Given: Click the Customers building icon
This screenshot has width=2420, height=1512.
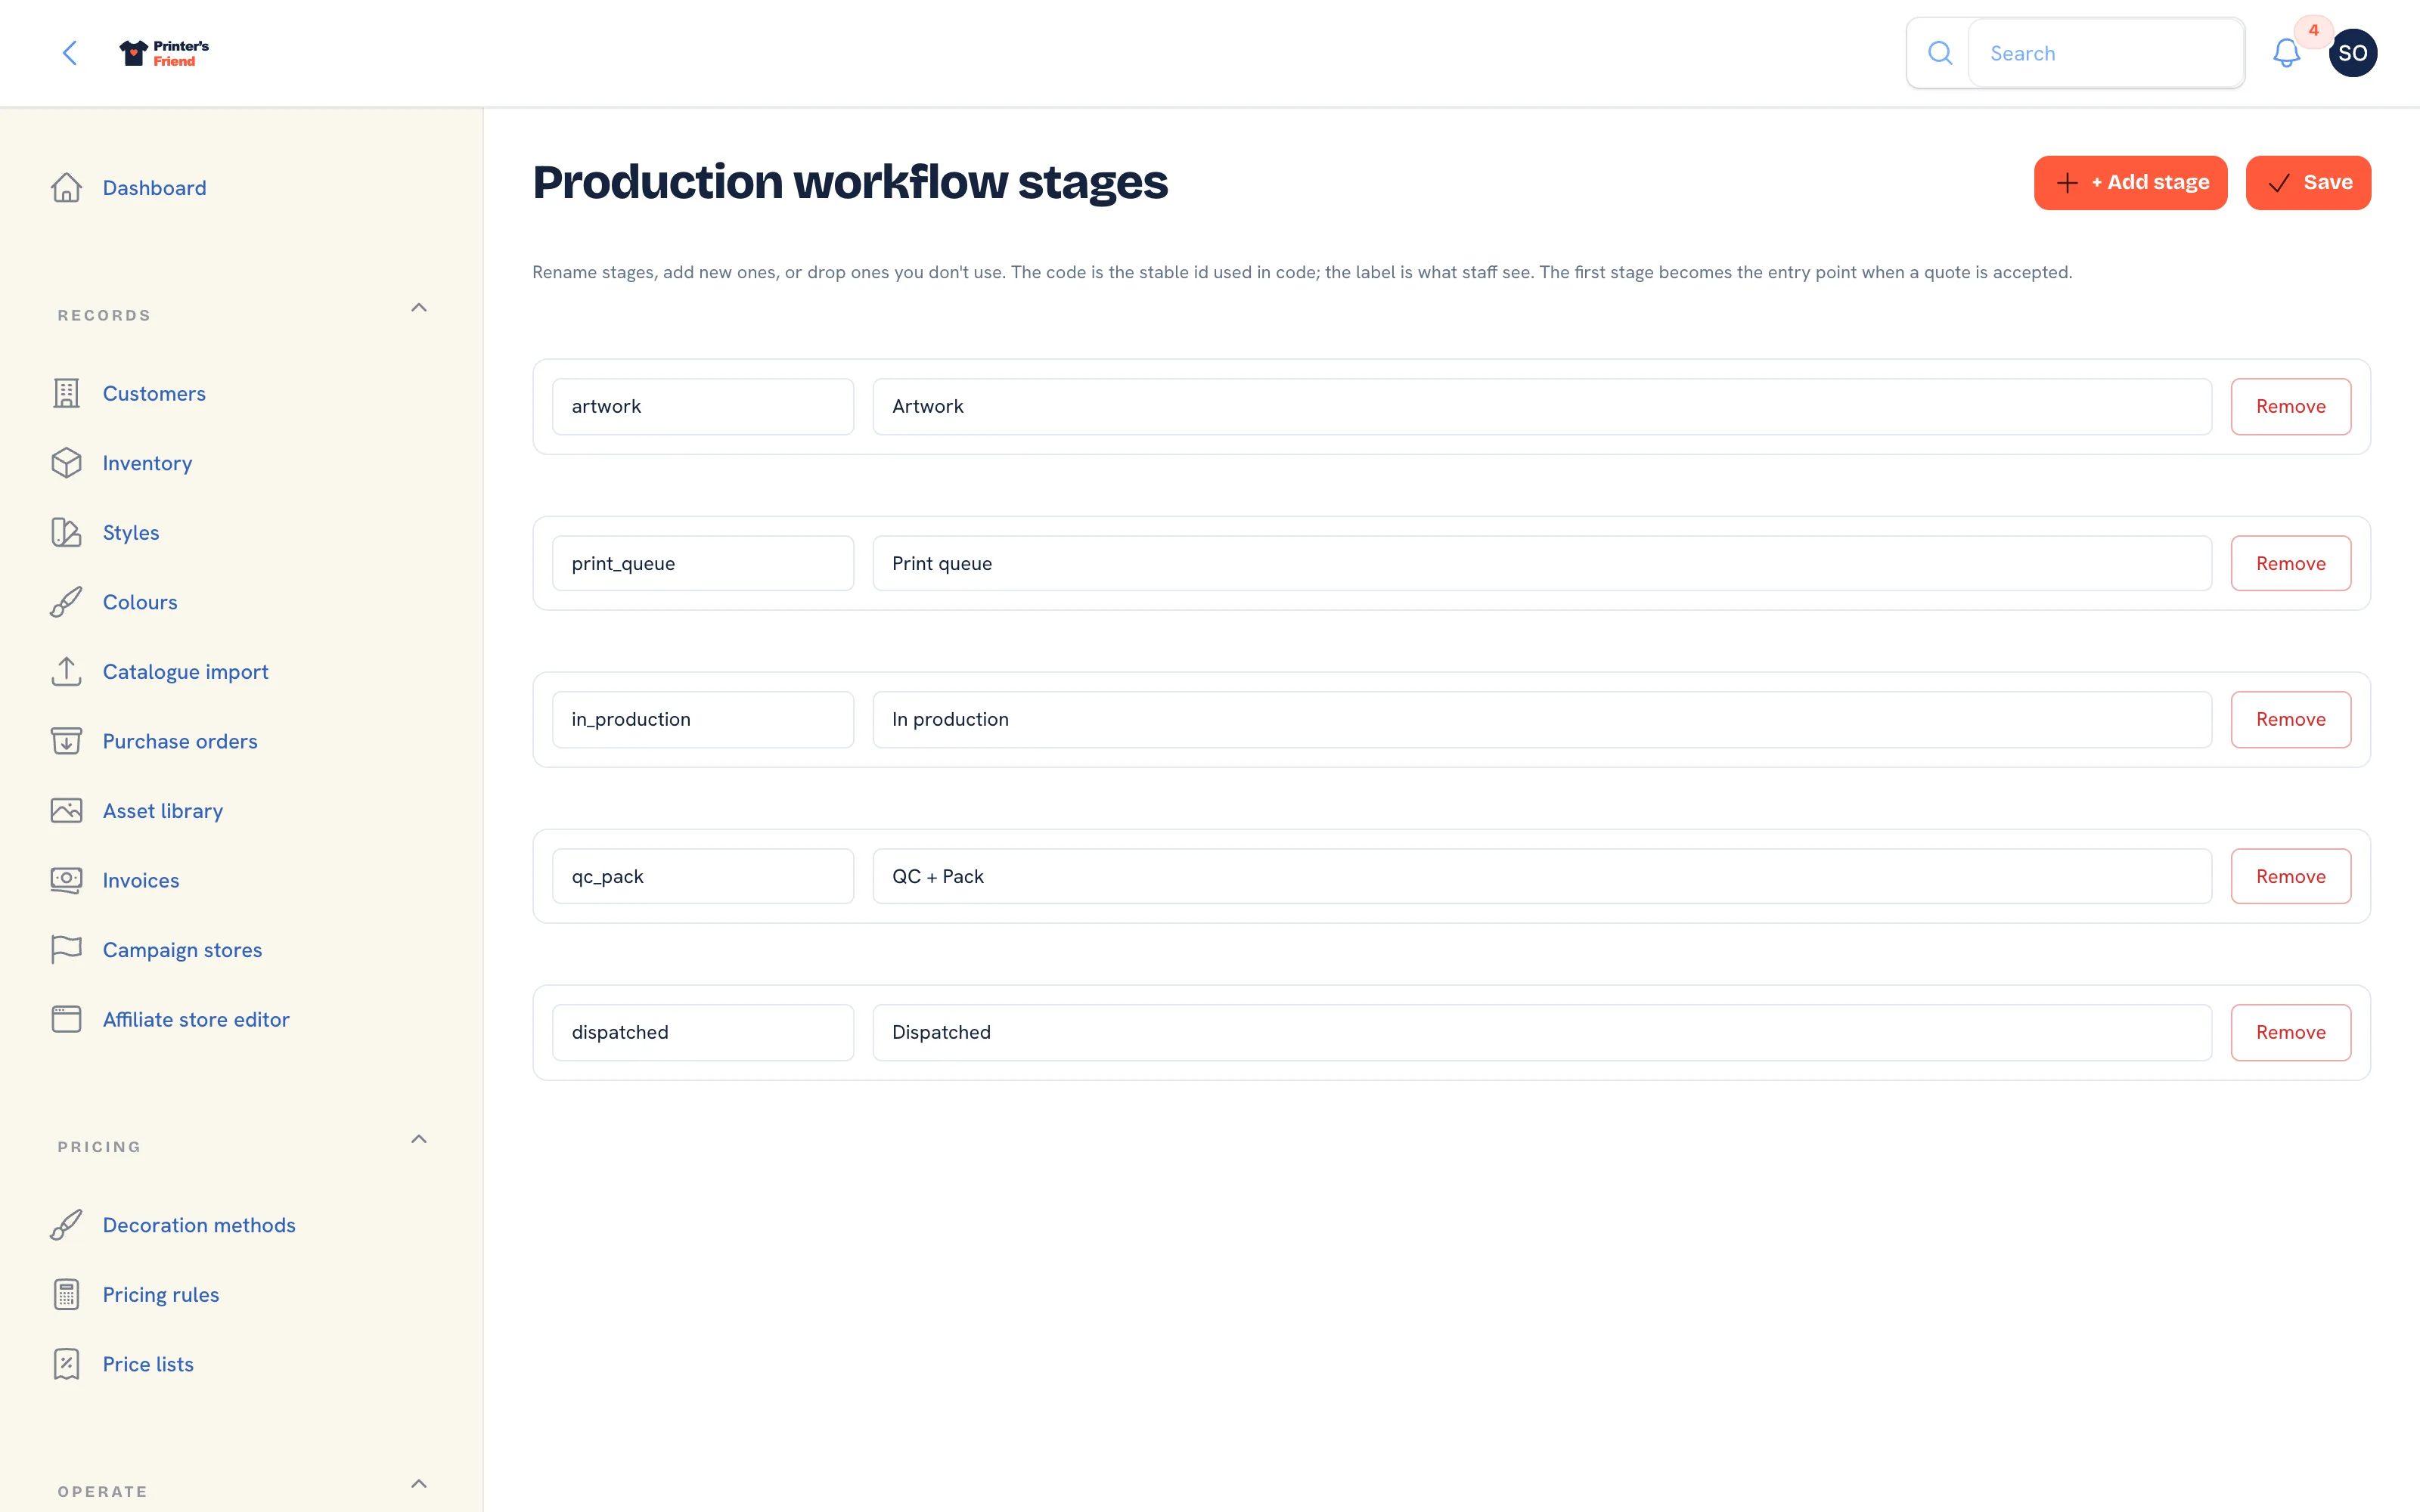Looking at the screenshot, I should coord(67,394).
